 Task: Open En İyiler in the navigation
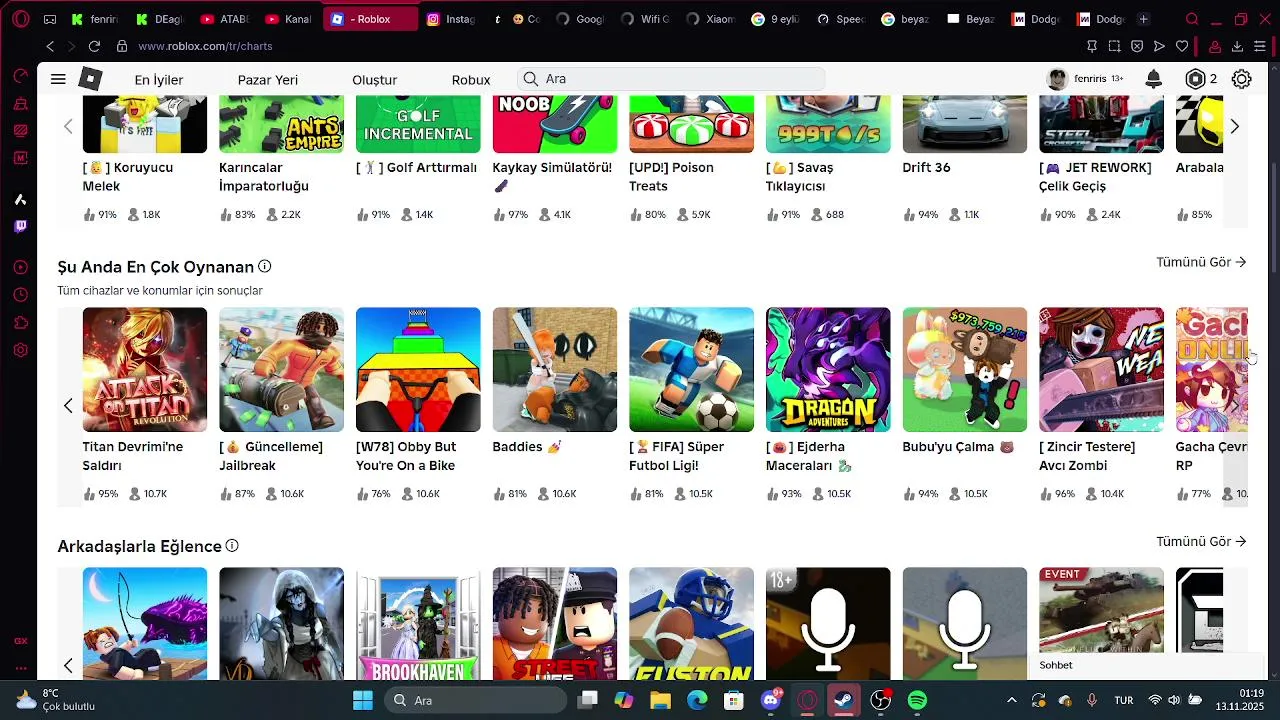click(159, 80)
